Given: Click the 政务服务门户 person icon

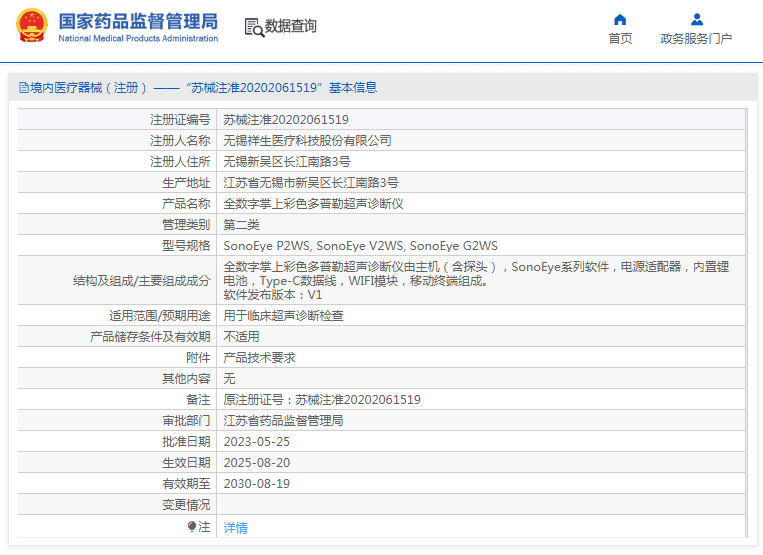Looking at the screenshot, I should pos(696,19).
